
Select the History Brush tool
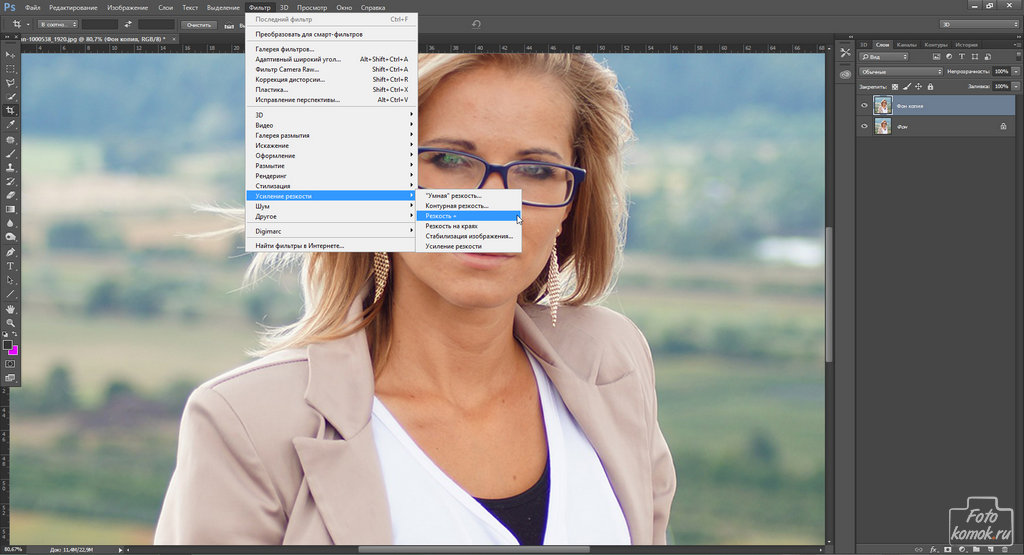click(x=10, y=182)
